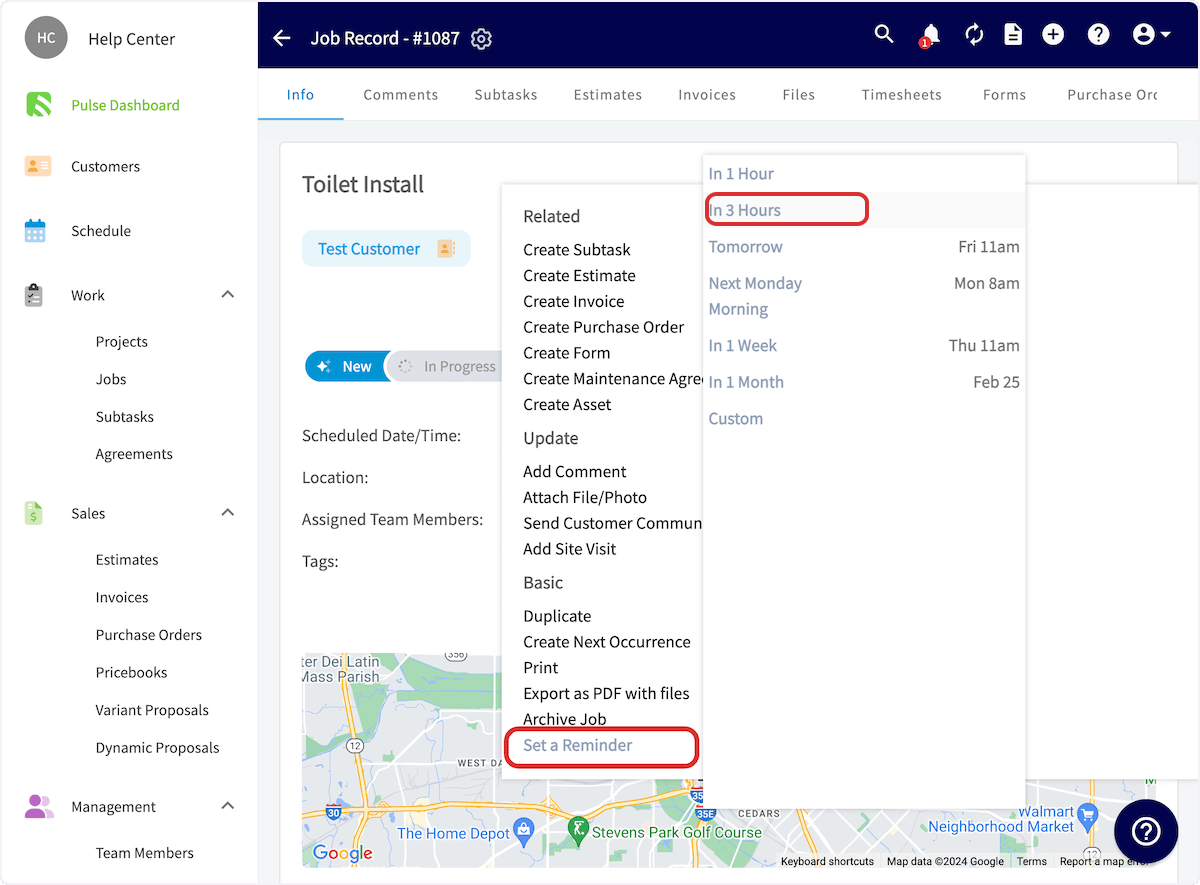Viewport: 1200px width, 885px height.
Task: Choose Create Purchase Order menu item
Action: [603, 327]
